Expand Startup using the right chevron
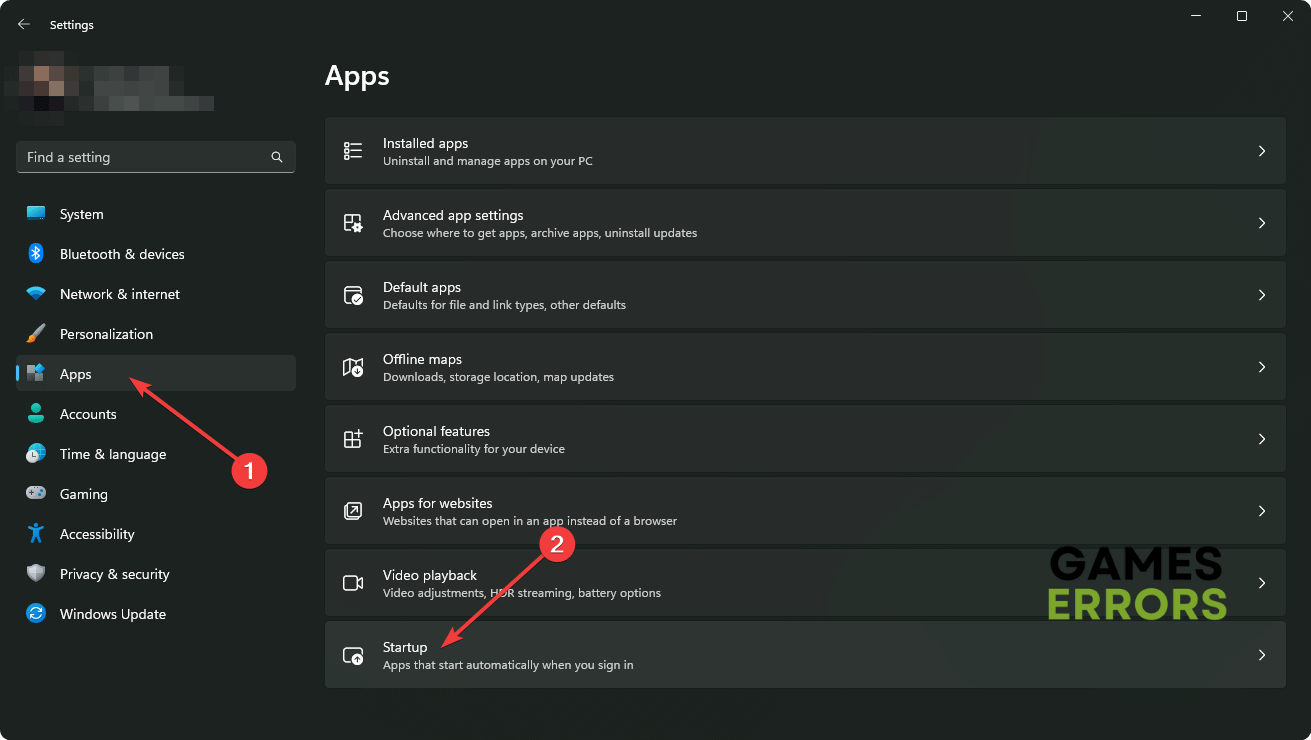Screen dimensions: 1311x740 tap(1262, 655)
